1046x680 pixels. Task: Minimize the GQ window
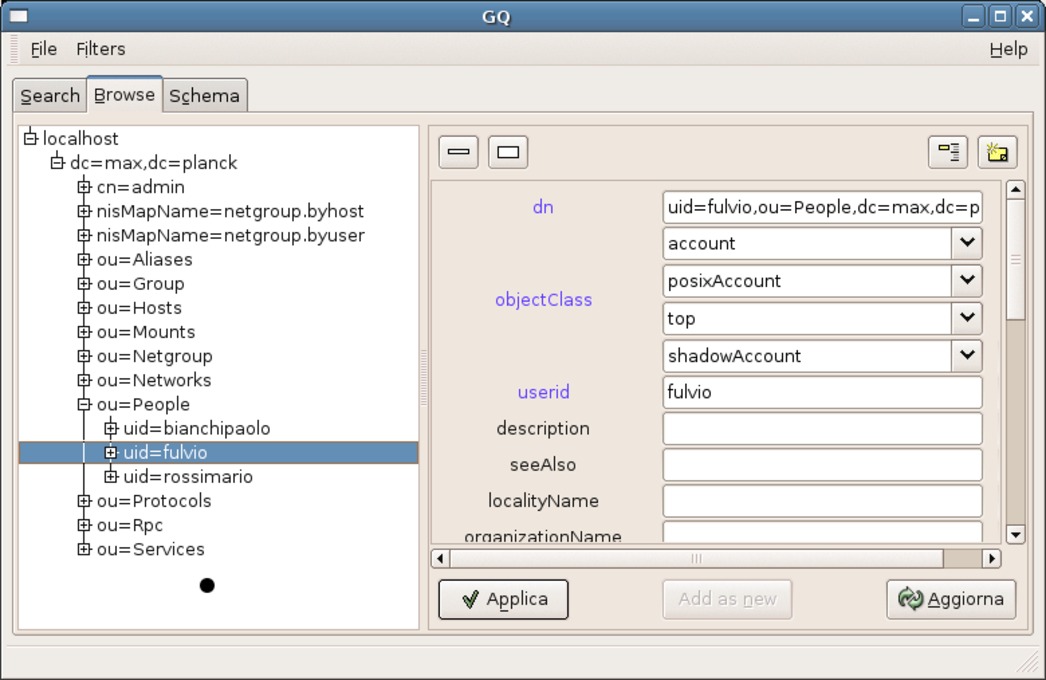[973, 16]
